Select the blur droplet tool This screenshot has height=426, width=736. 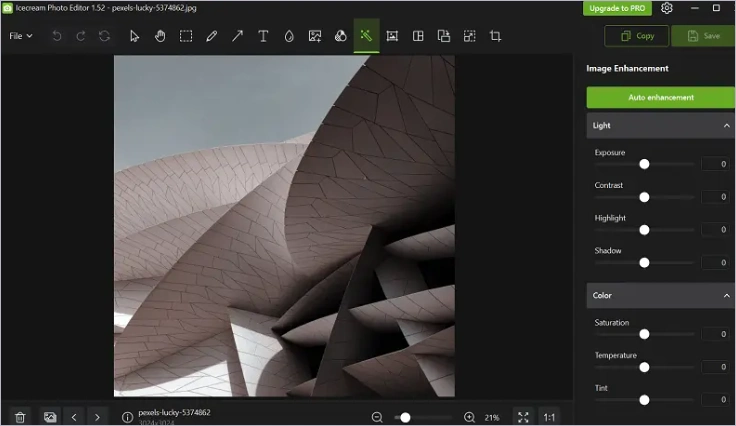289,36
